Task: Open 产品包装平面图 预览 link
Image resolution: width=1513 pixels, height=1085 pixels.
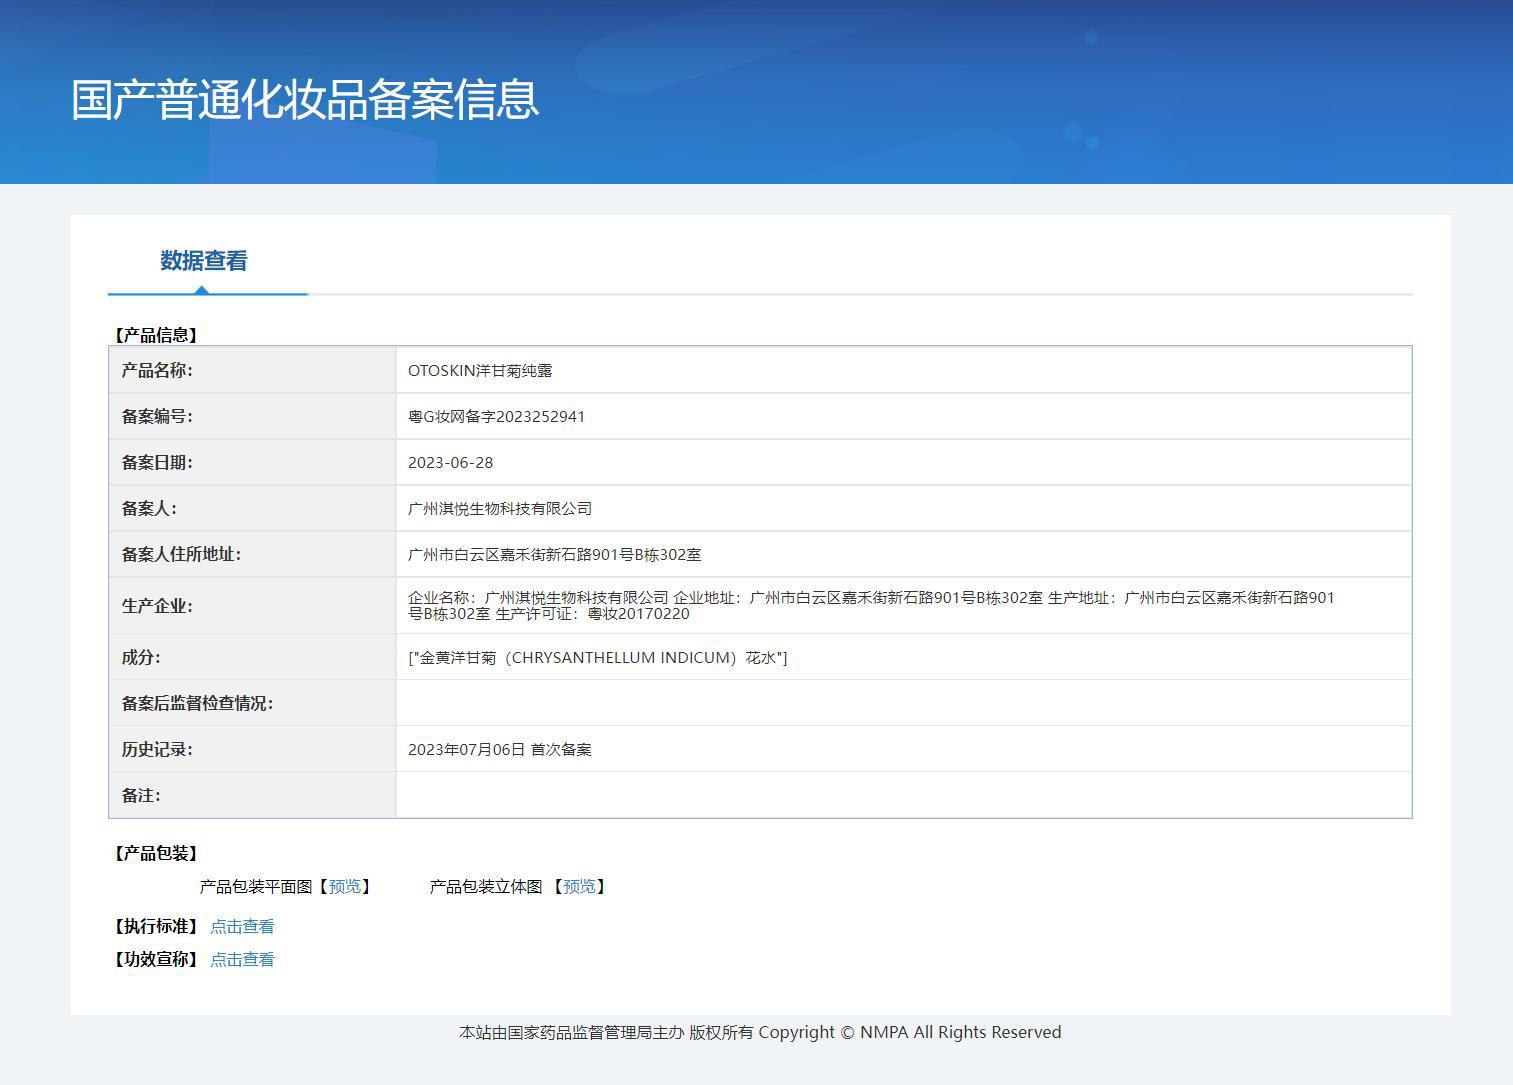Action: [x=345, y=887]
